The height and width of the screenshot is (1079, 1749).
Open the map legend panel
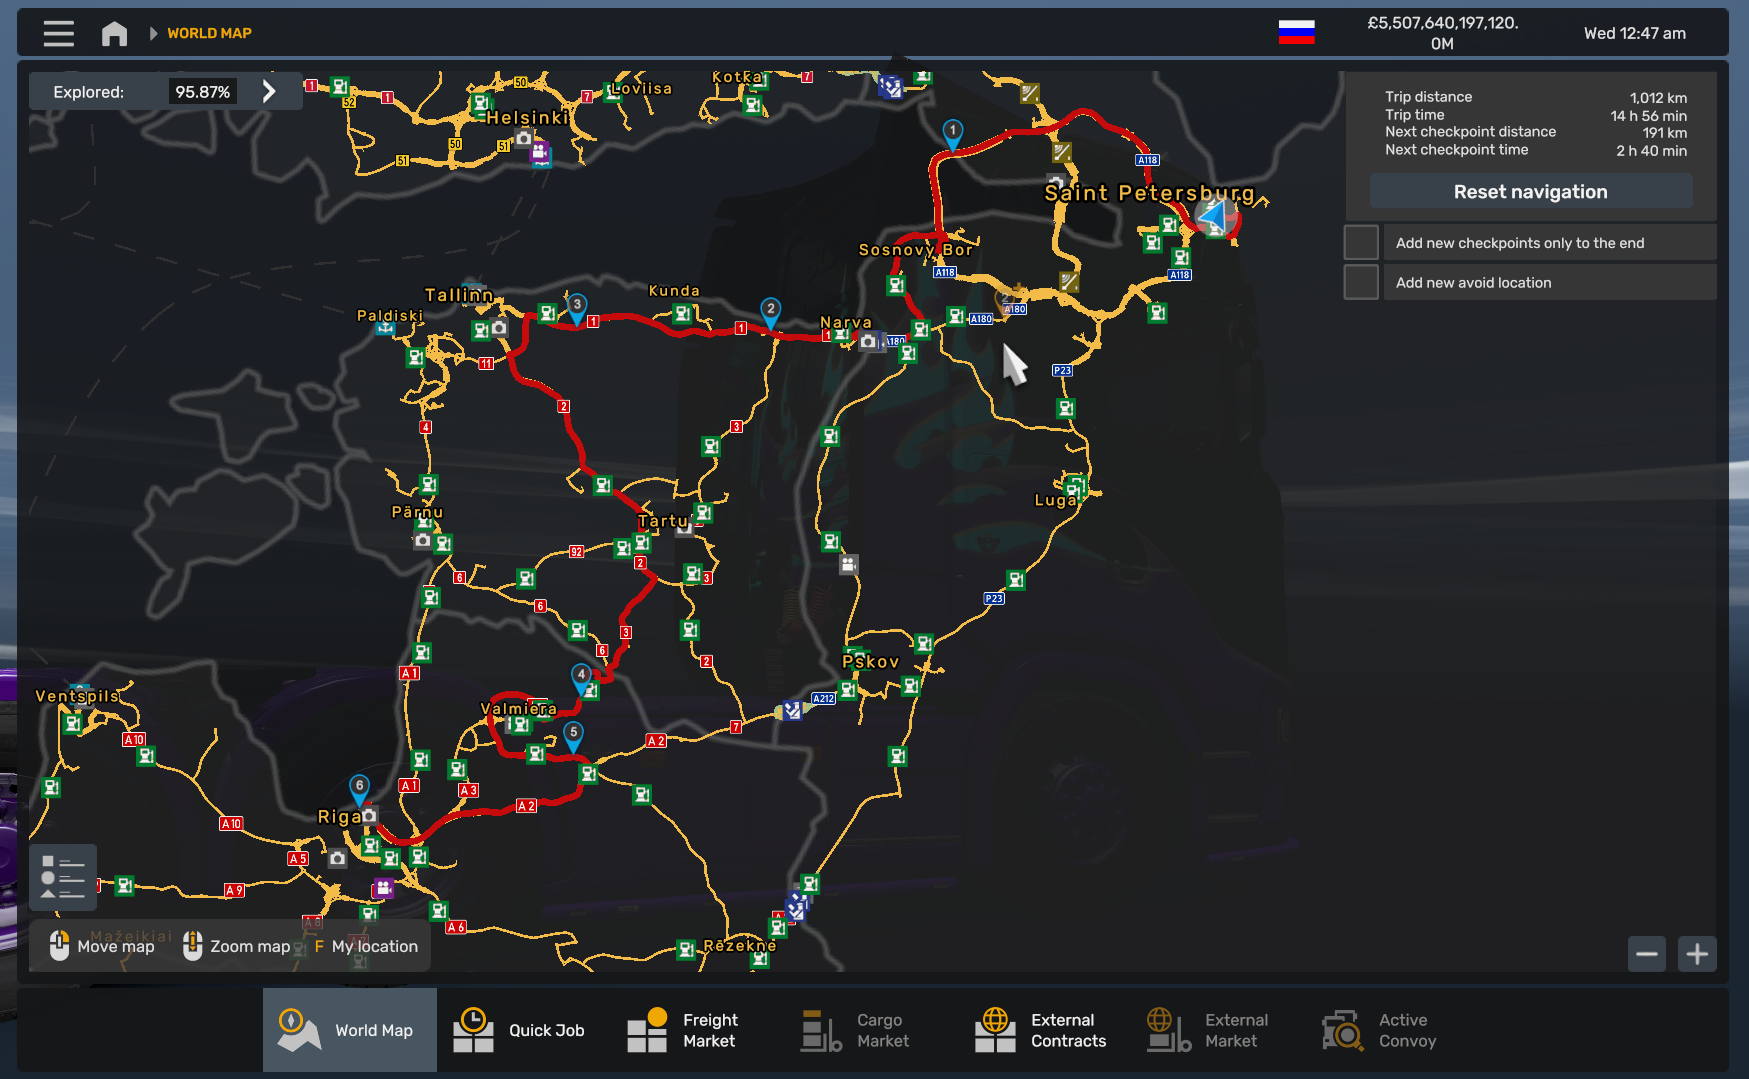pyautogui.click(x=63, y=877)
